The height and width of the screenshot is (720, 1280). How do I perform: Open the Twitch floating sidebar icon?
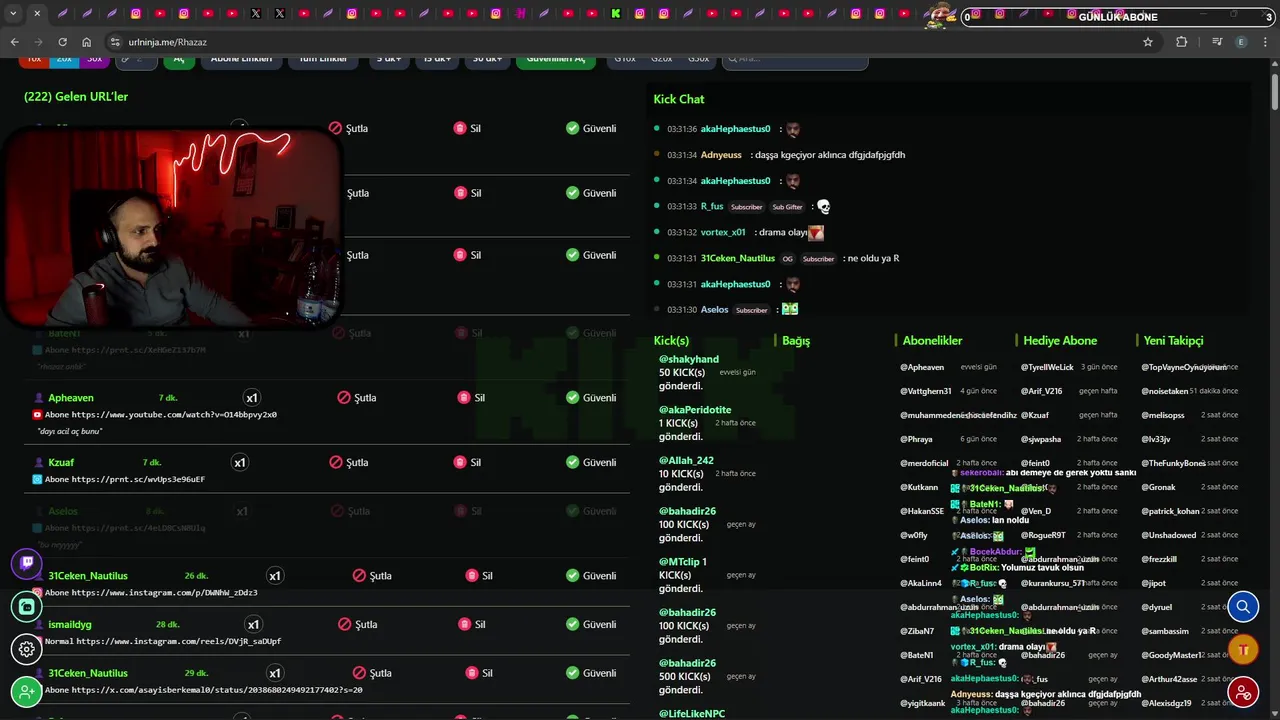point(27,564)
